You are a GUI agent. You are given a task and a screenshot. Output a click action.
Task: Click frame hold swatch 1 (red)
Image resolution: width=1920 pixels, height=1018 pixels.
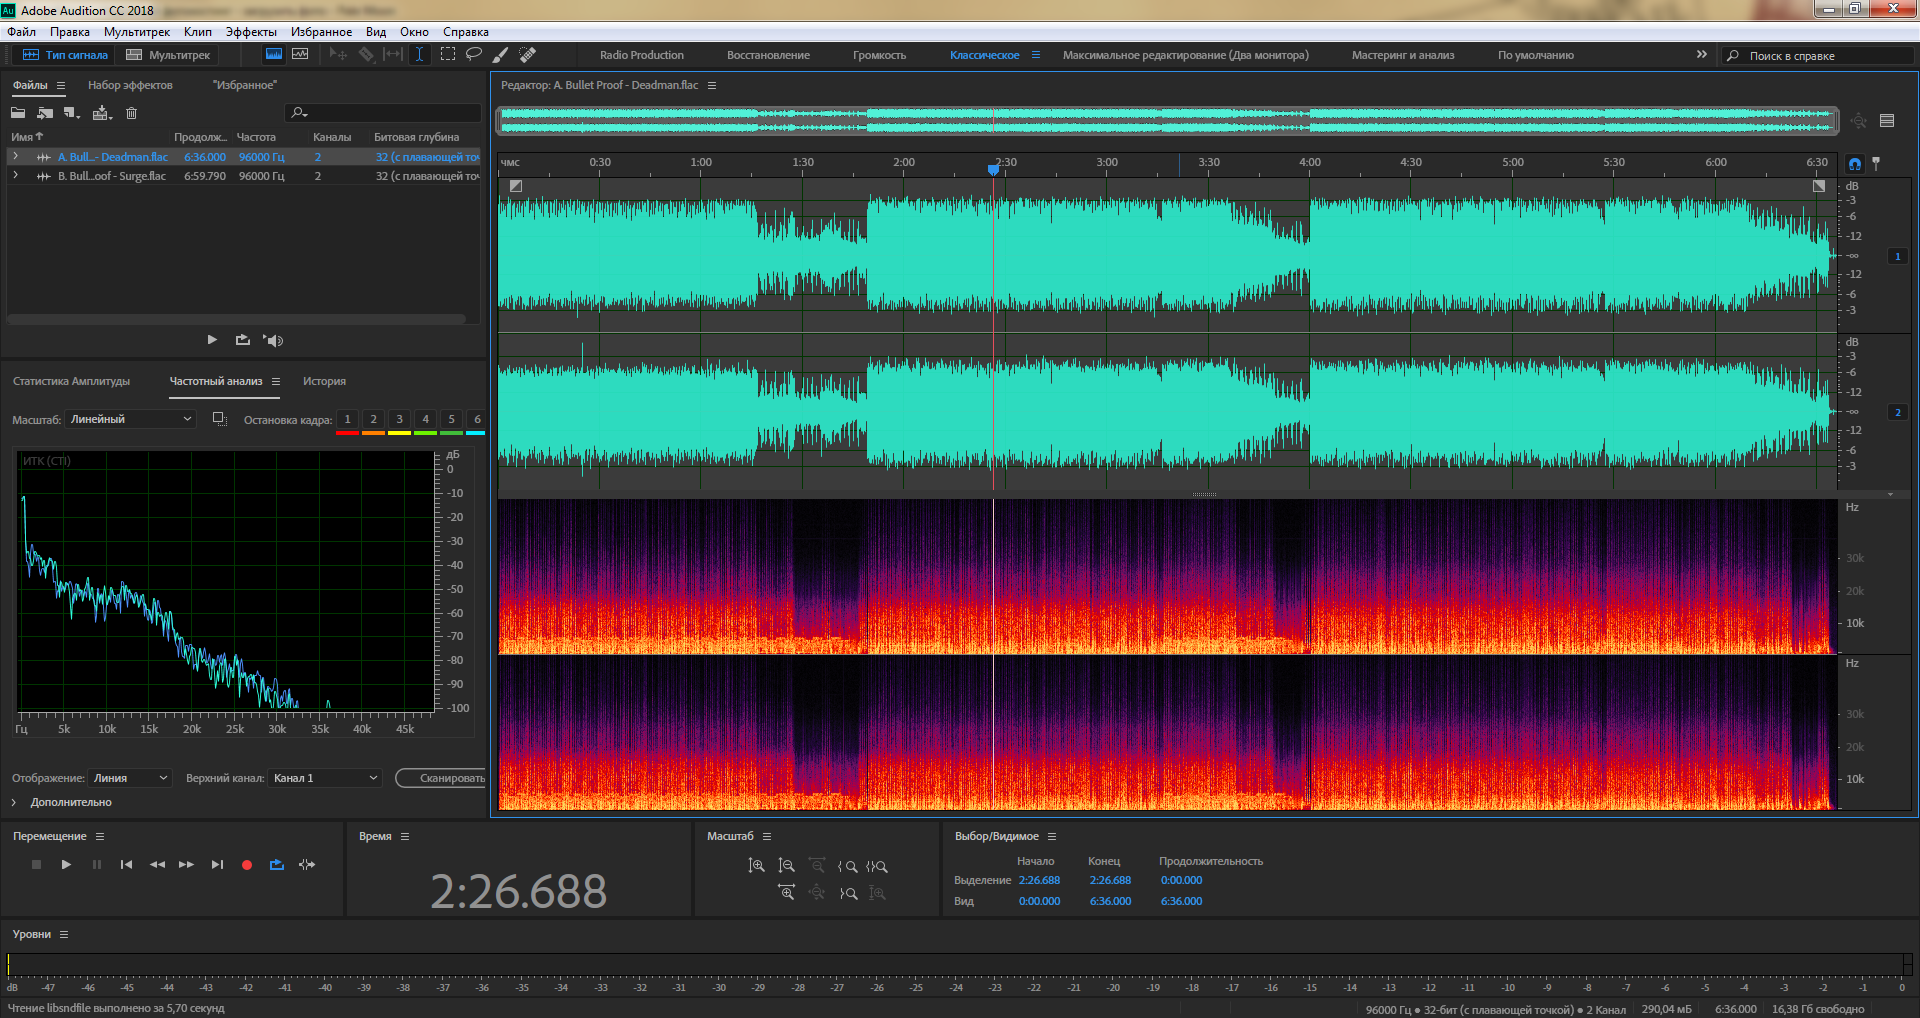pyautogui.click(x=347, y=420)
